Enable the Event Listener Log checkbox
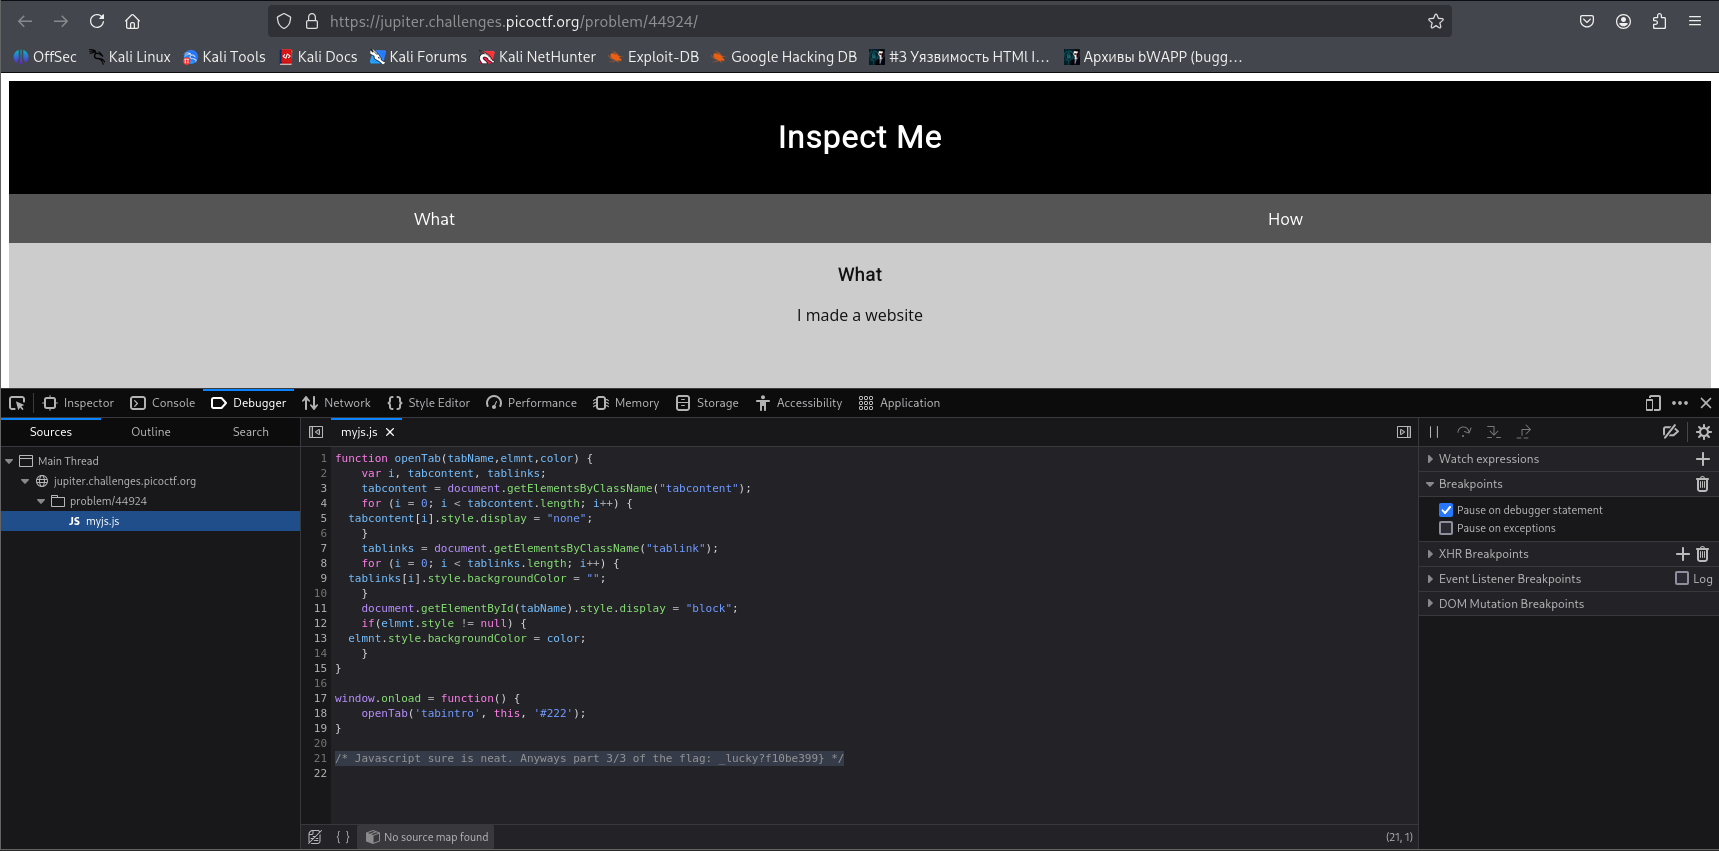Screen dimensions: 1719x851 [1682, 579]
